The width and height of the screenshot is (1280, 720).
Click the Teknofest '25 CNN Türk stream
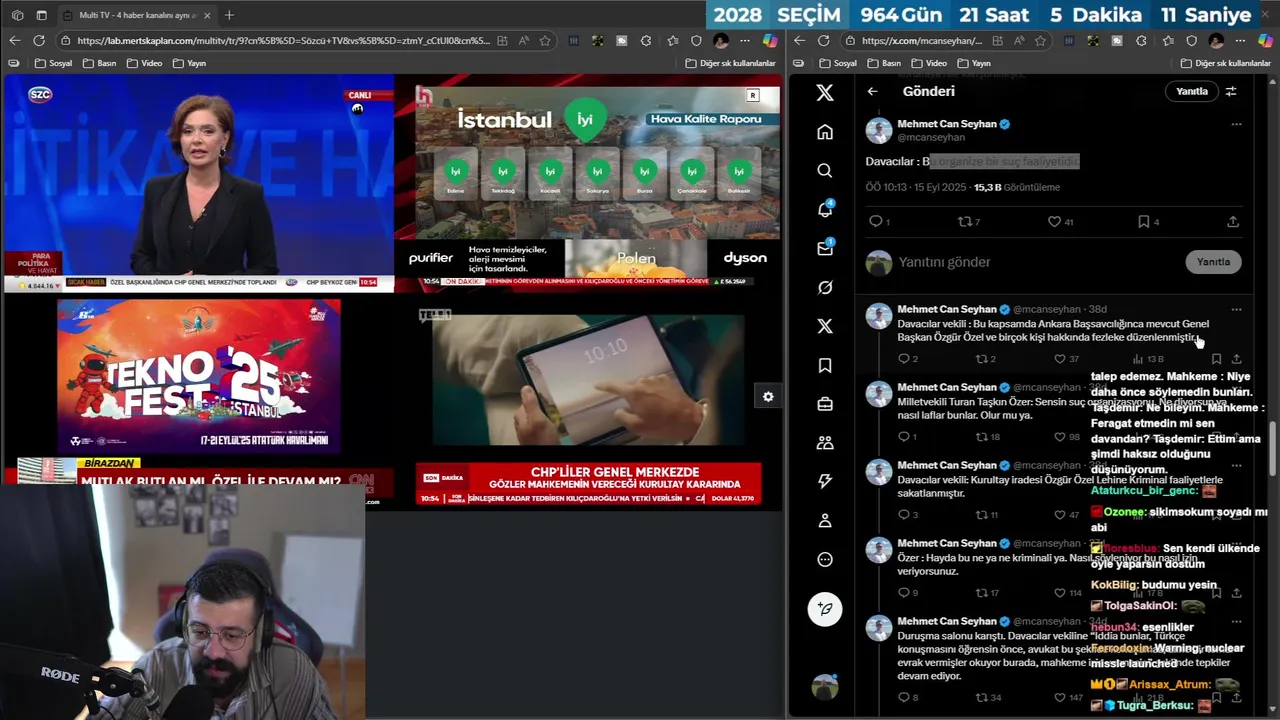[199, 400]
